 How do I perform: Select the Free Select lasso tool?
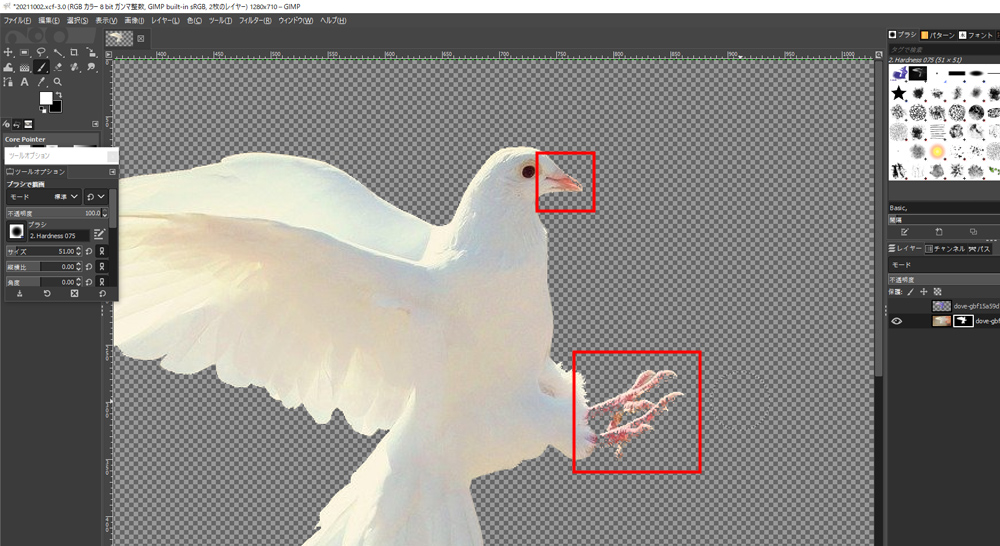[x=41, y=52]
